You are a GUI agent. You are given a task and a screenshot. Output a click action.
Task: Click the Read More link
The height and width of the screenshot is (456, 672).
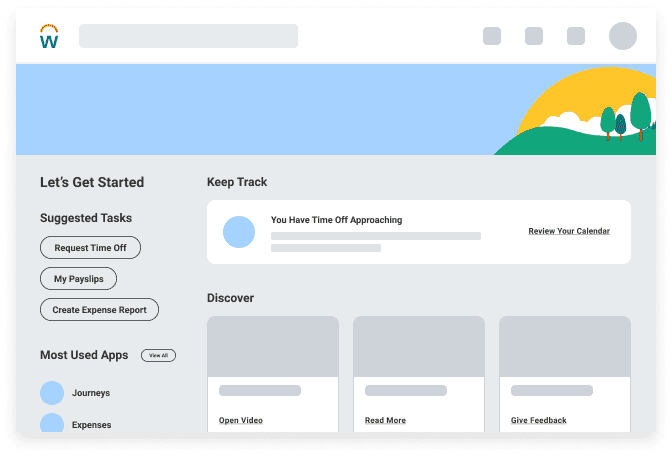point(385,420)
